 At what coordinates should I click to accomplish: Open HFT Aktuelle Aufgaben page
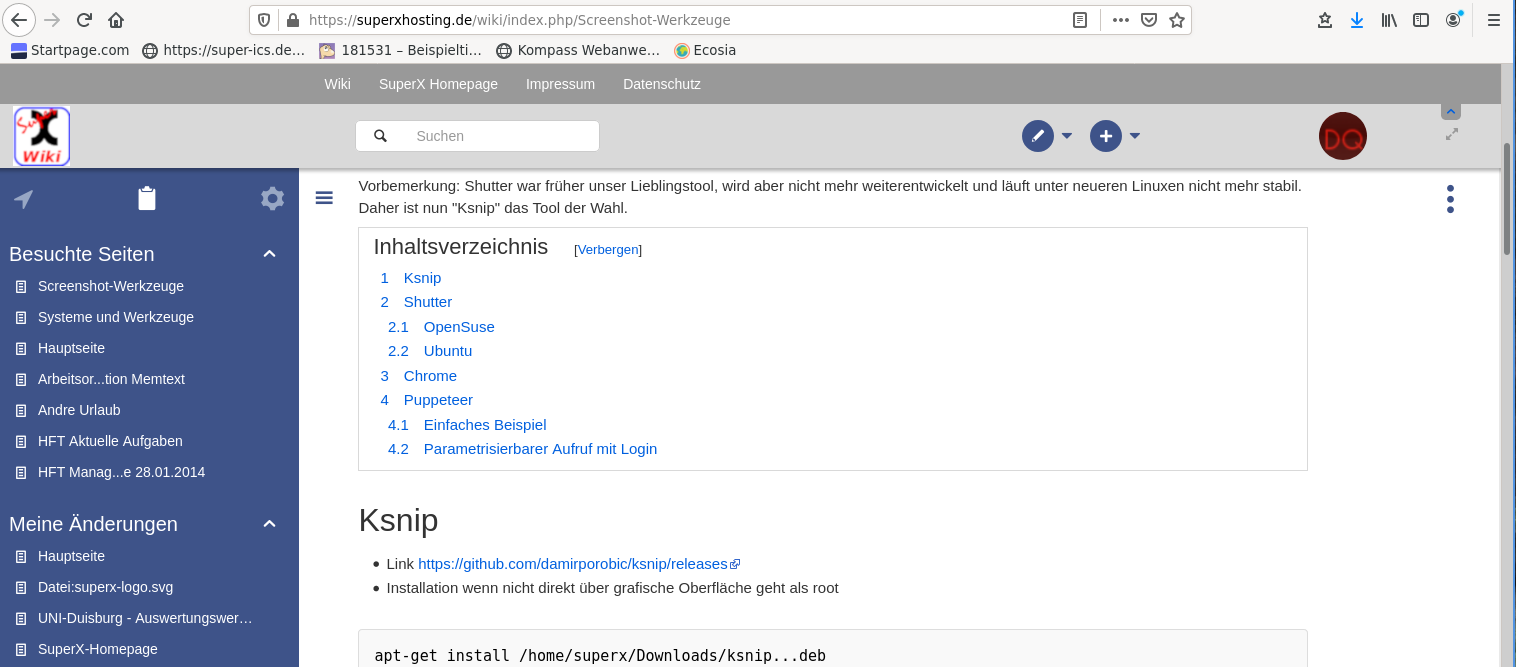coord(110,441)
